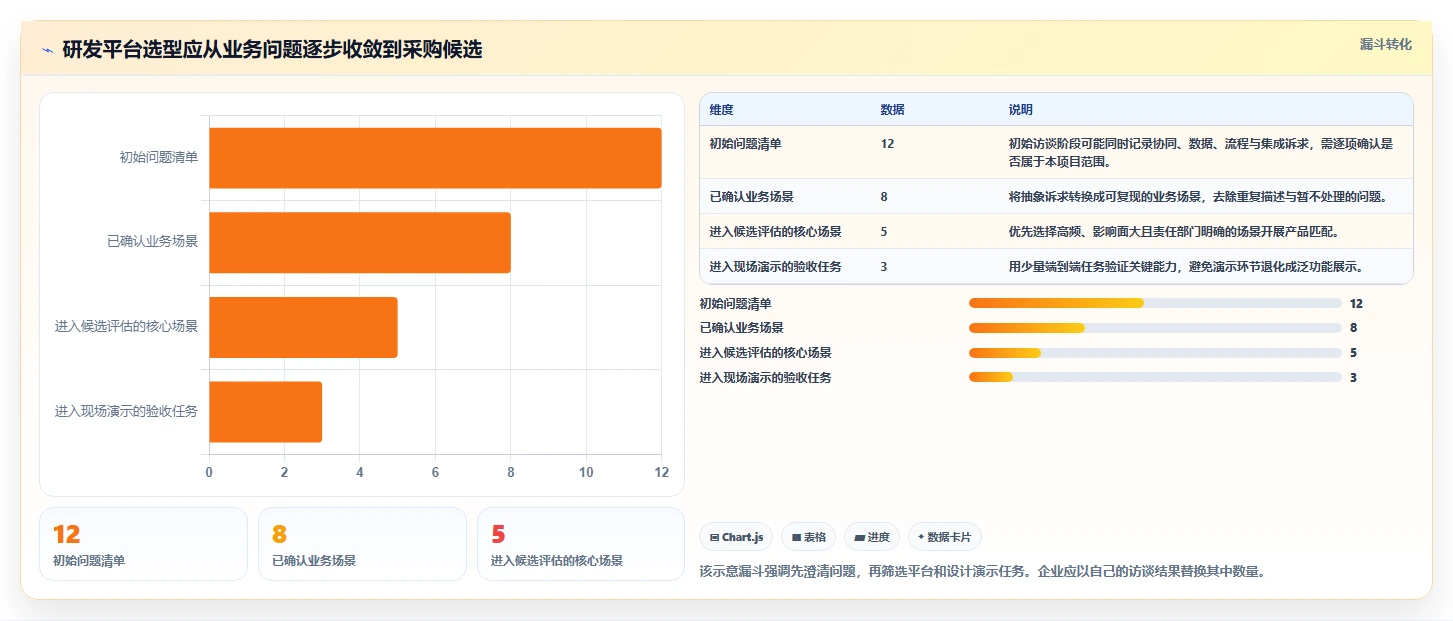Click the 初始问题清单 y-axis label in chart
Screen dimensions: 1453x621
pos(159,158)
